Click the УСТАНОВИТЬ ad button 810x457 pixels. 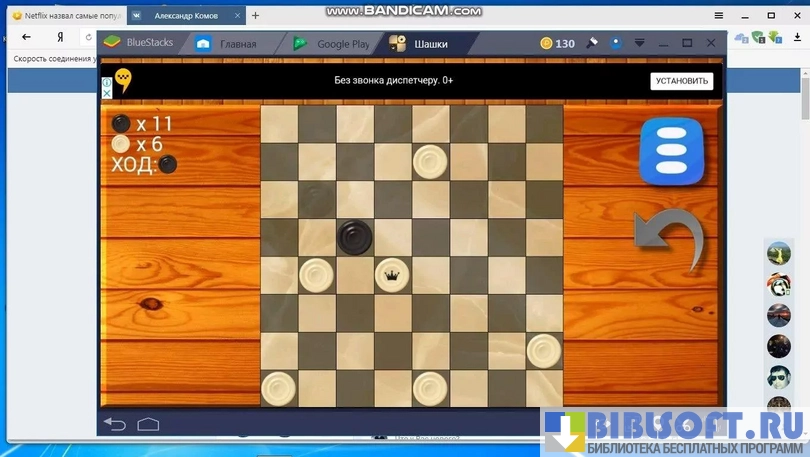tap(681, 81)
